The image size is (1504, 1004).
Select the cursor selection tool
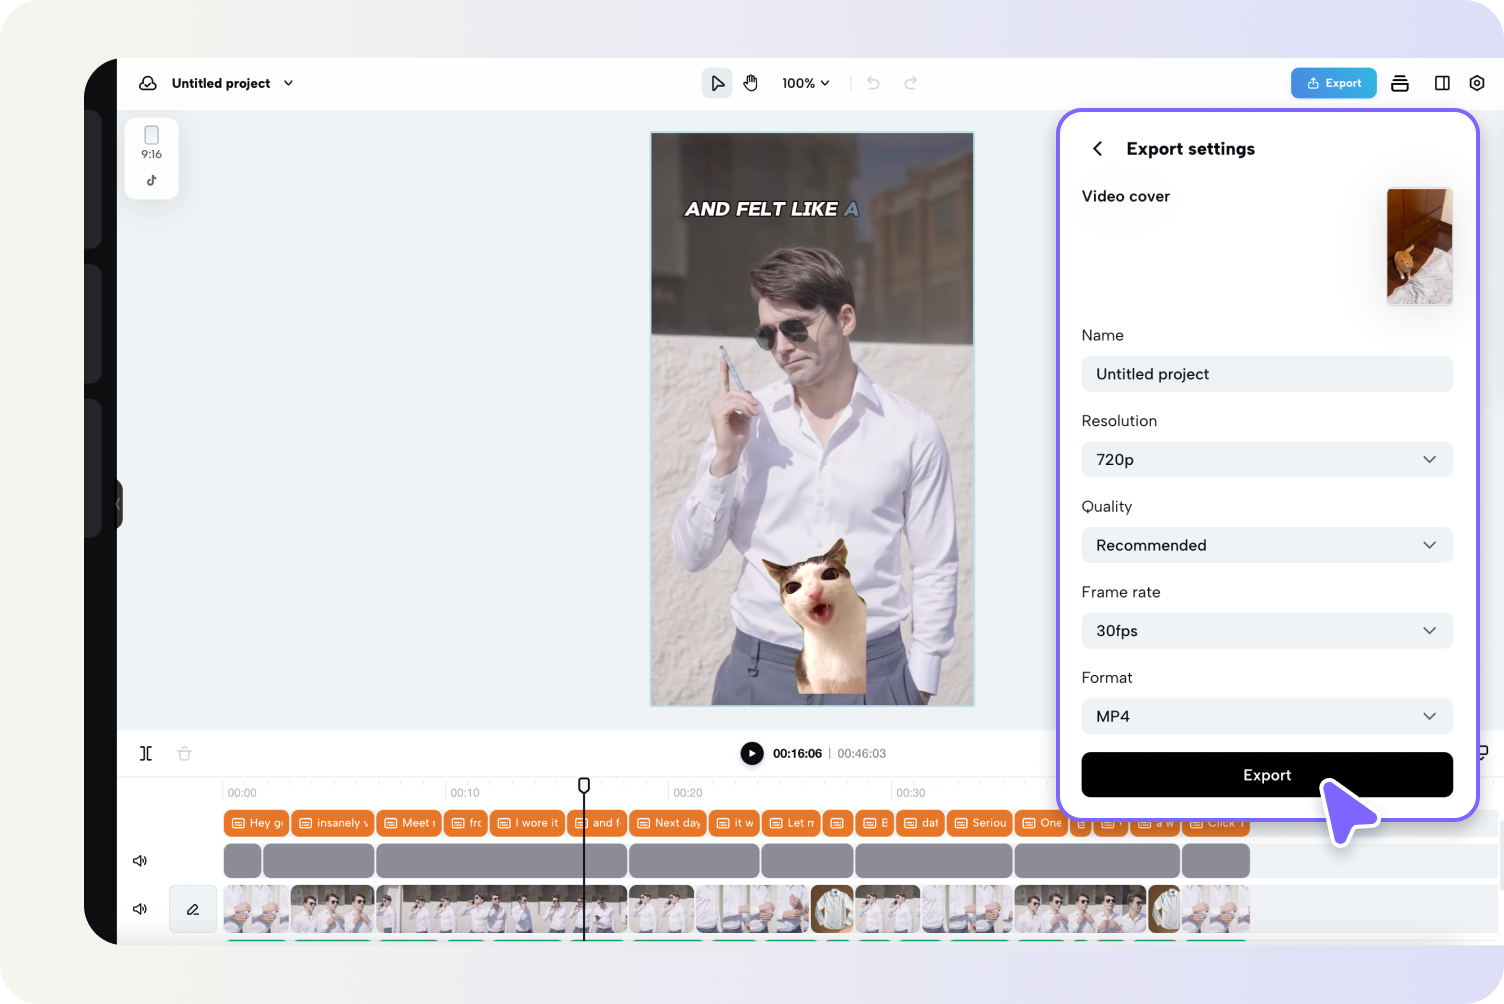(716, 83)
